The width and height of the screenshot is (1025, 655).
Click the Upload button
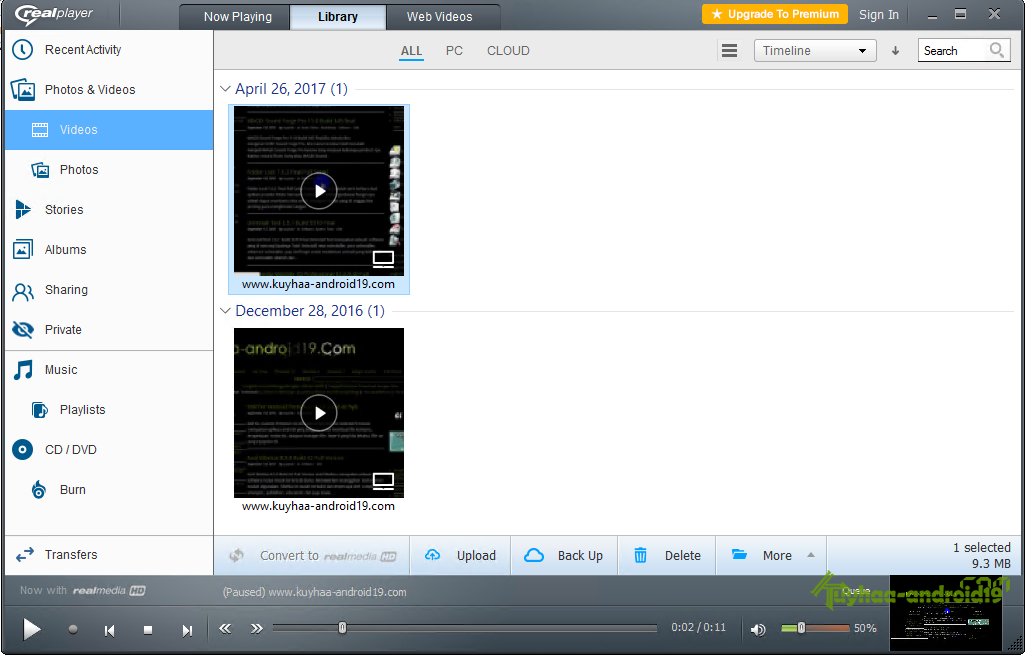[x=460, y=556]
